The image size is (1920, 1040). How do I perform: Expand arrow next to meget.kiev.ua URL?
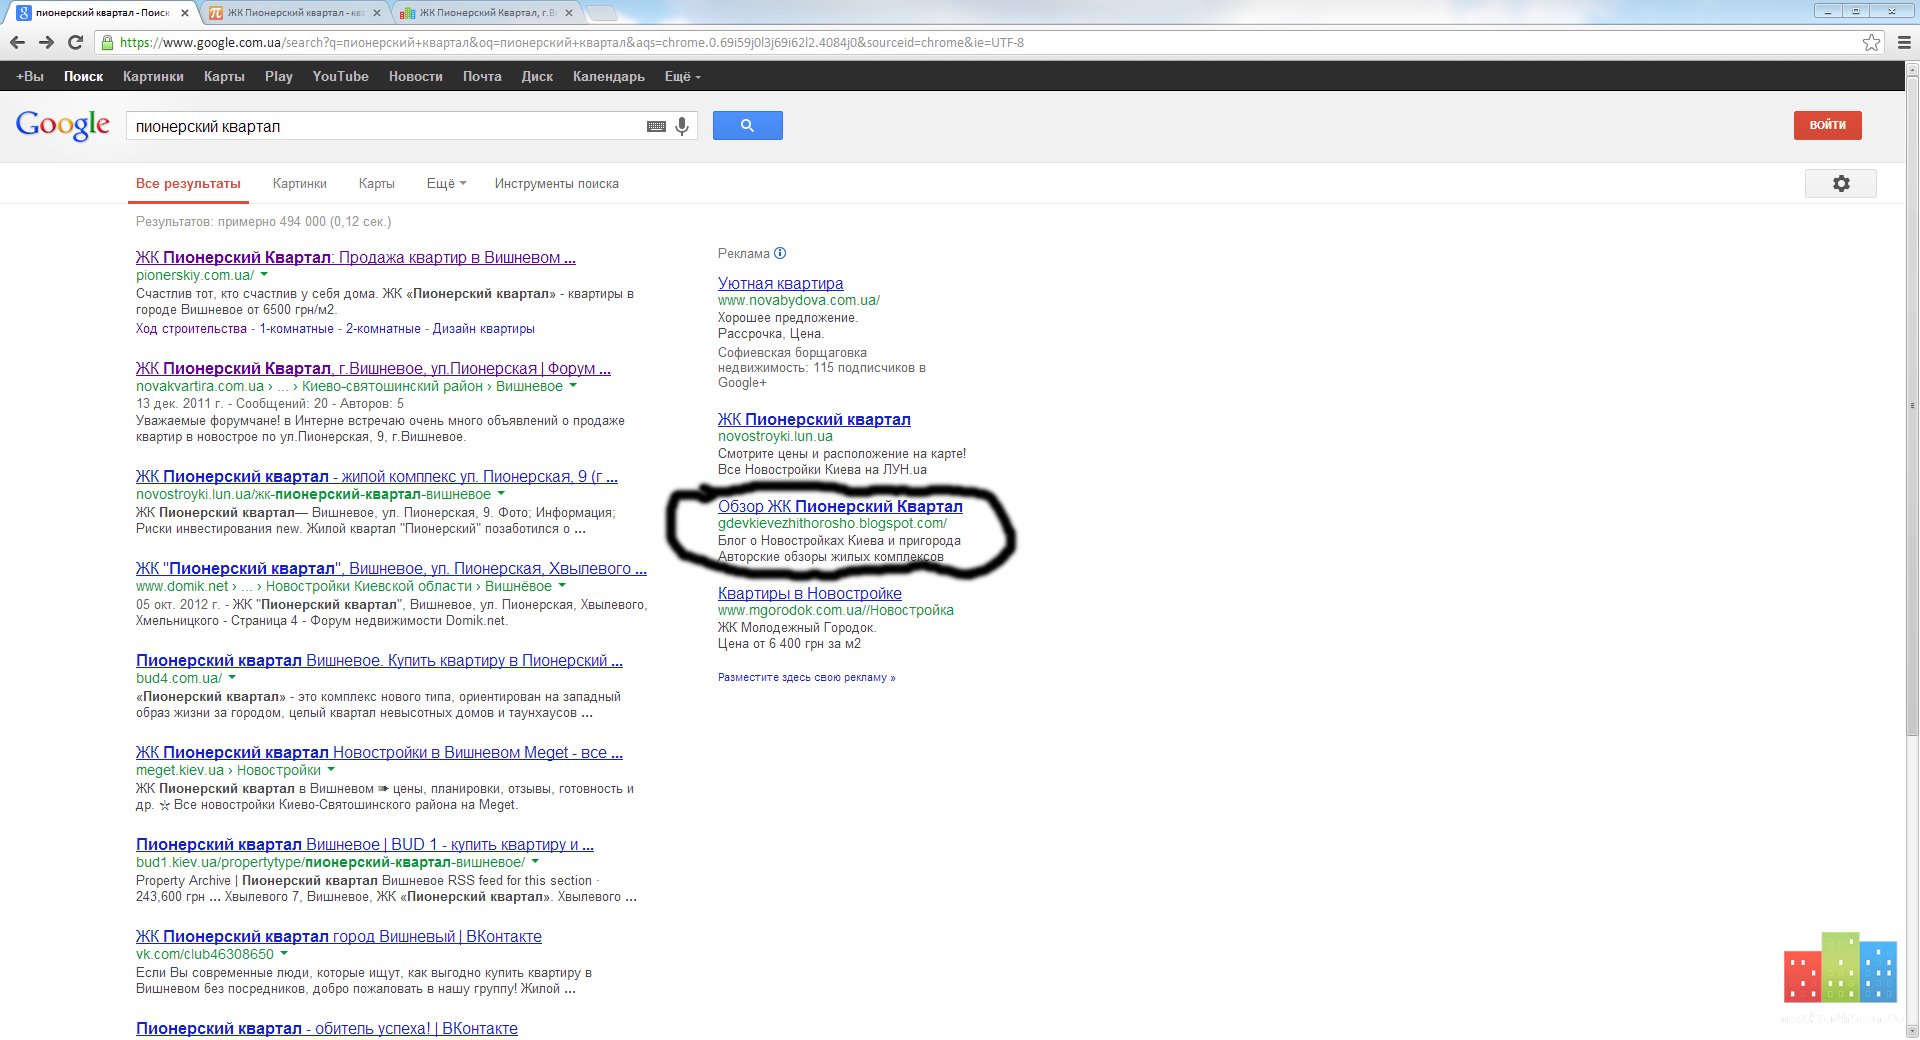click(x=331, y=769)
